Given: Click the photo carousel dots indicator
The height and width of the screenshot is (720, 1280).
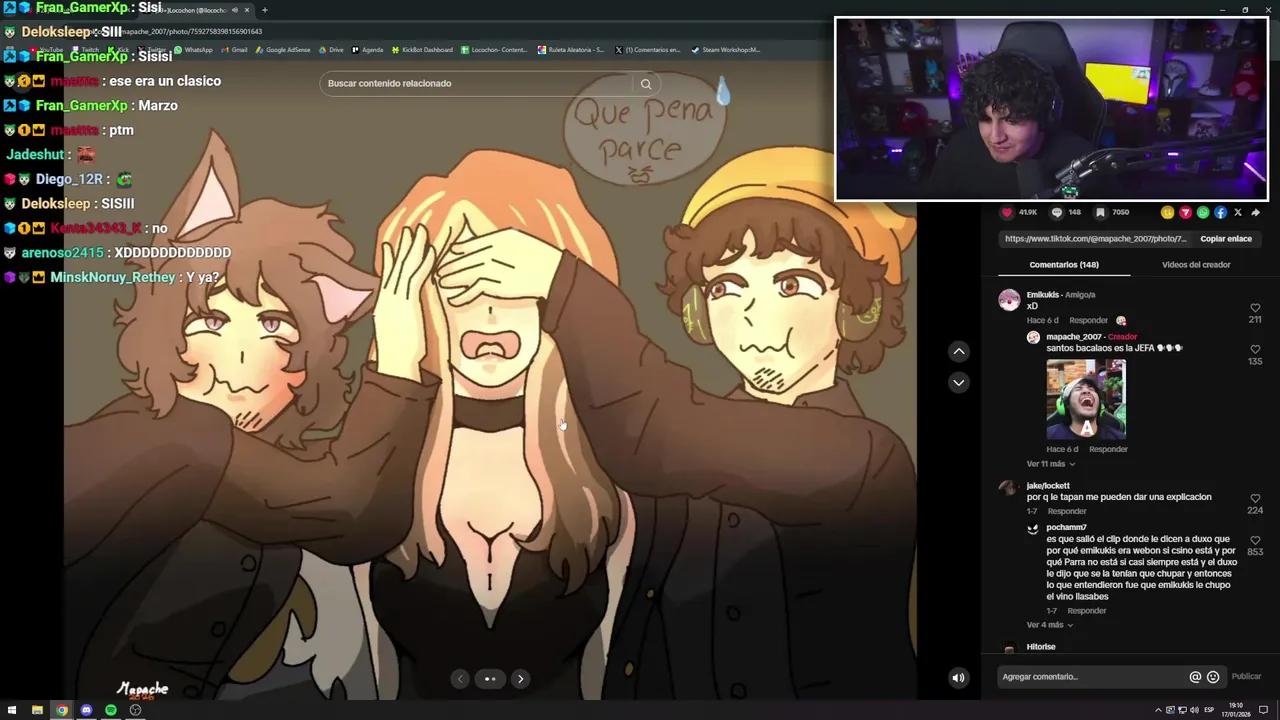Looking at the screenshot, I should [x=490, y=678].
